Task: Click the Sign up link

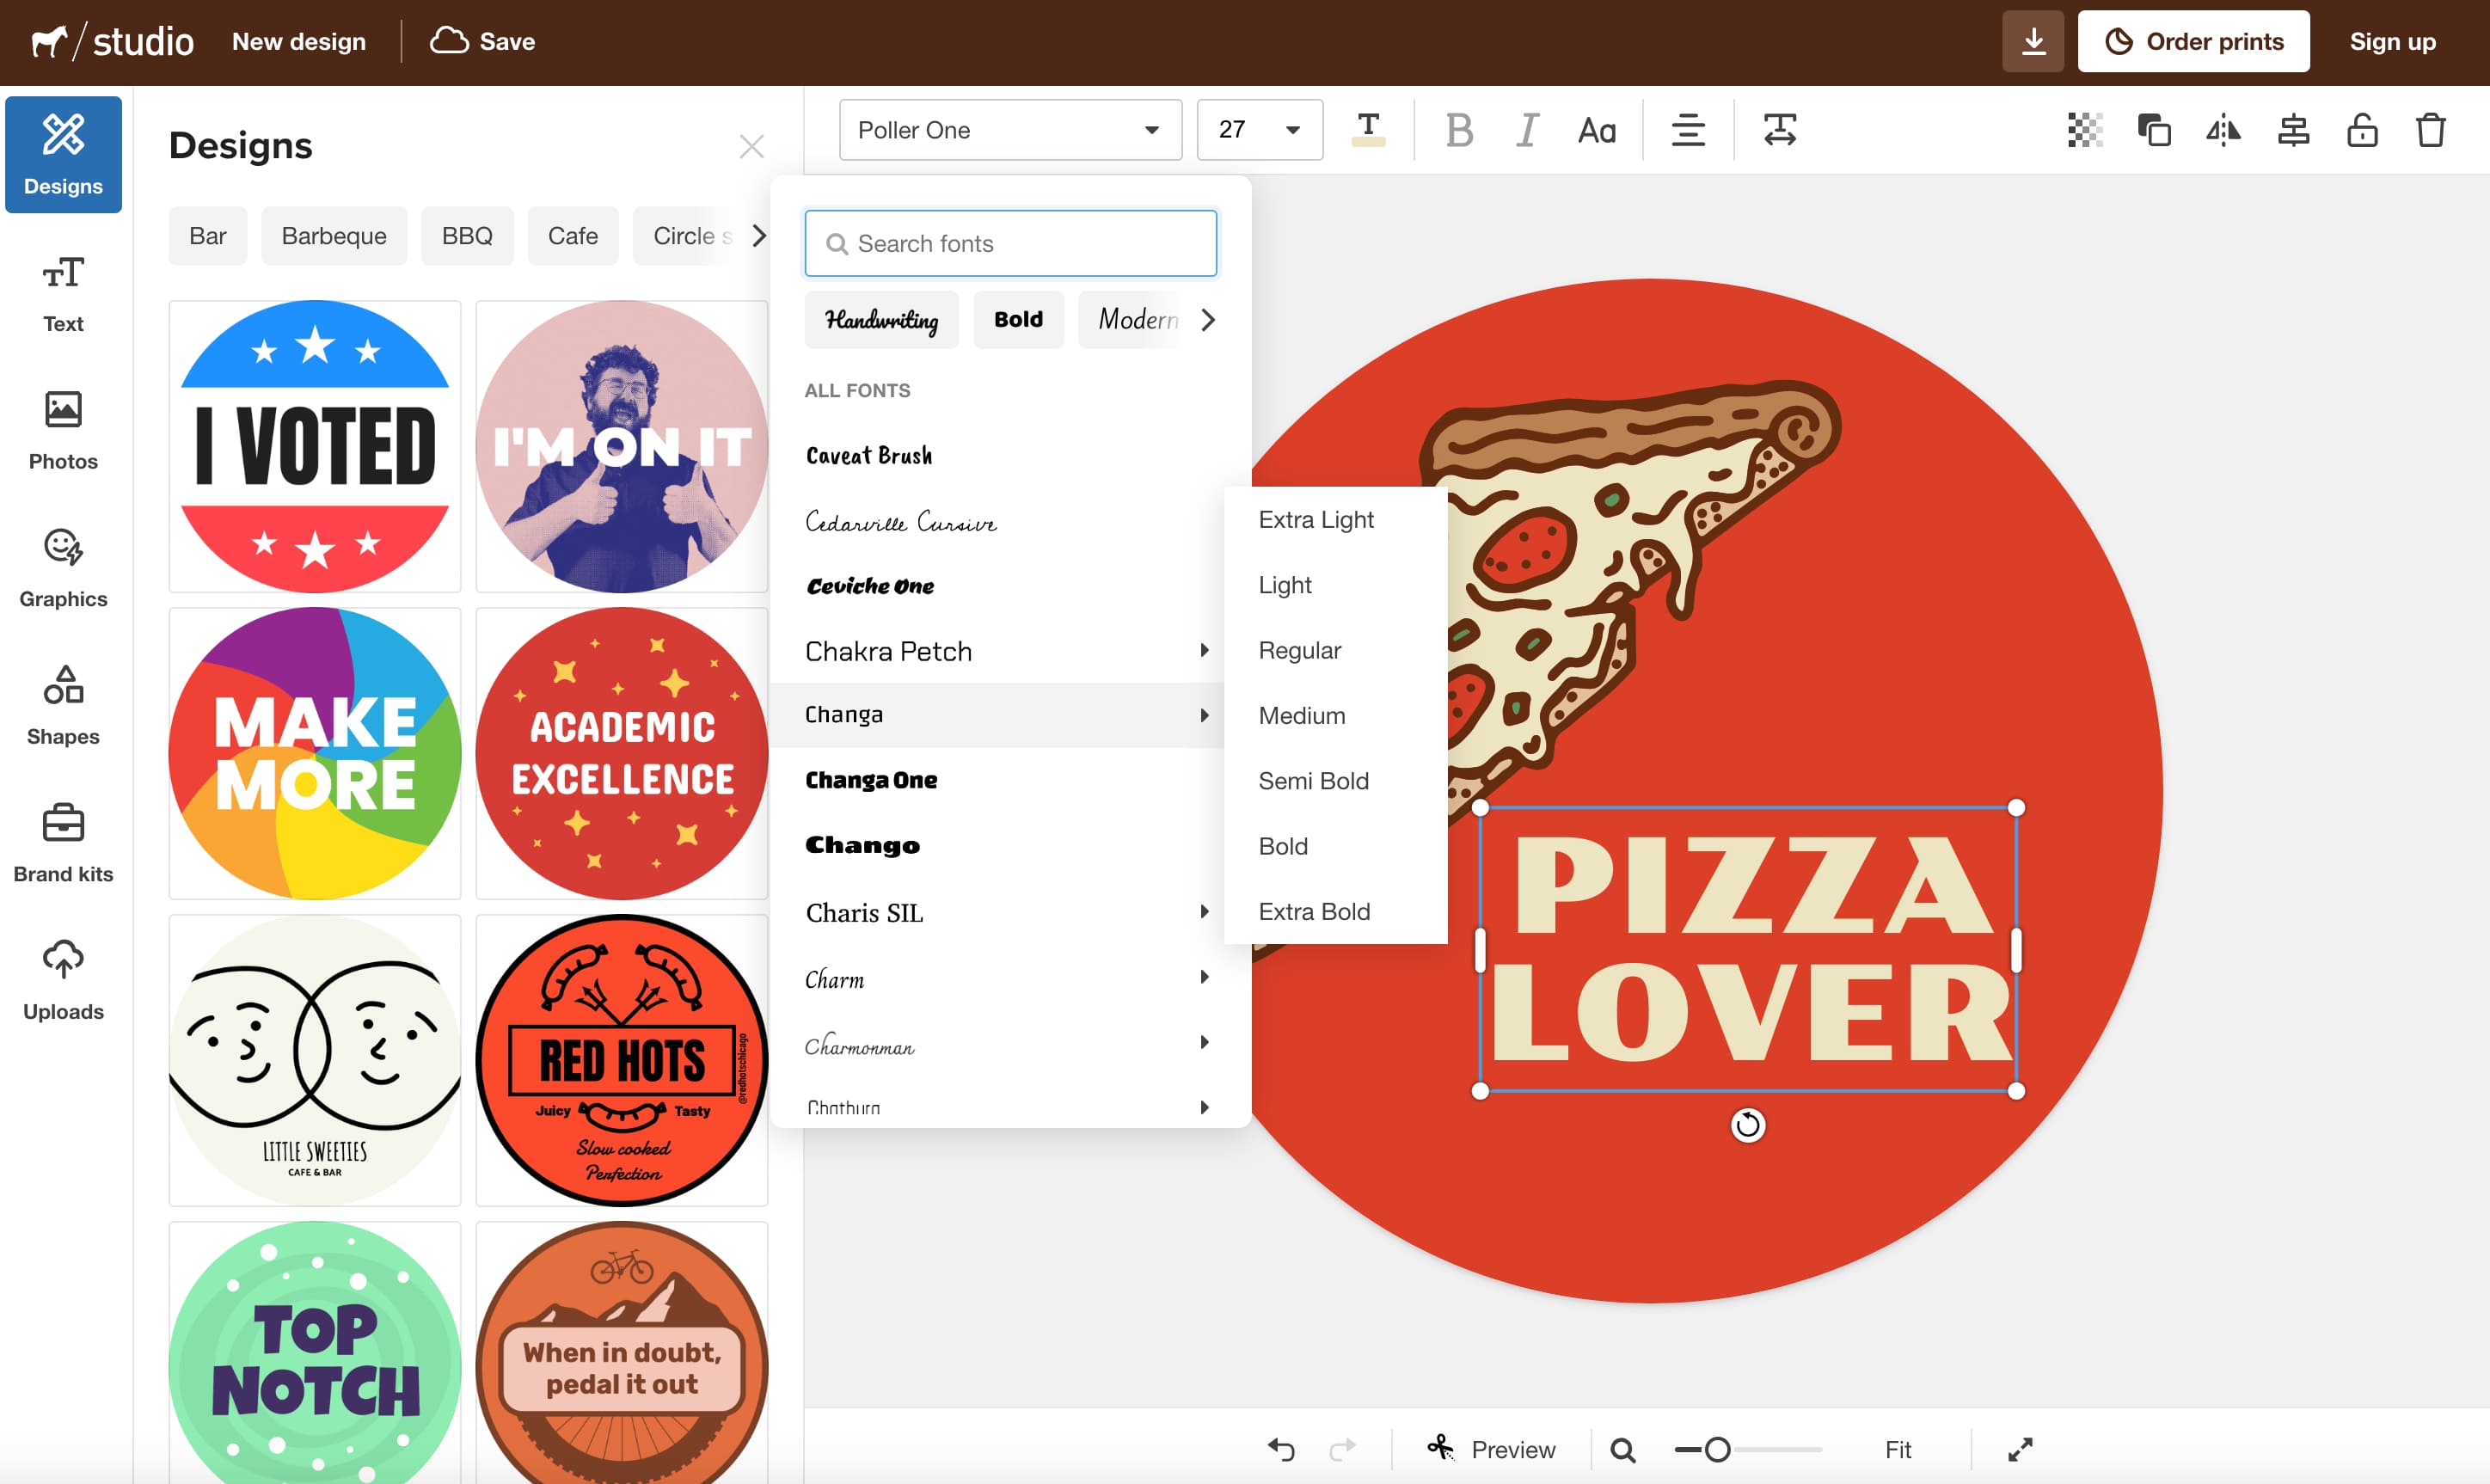Action: 2391,41
